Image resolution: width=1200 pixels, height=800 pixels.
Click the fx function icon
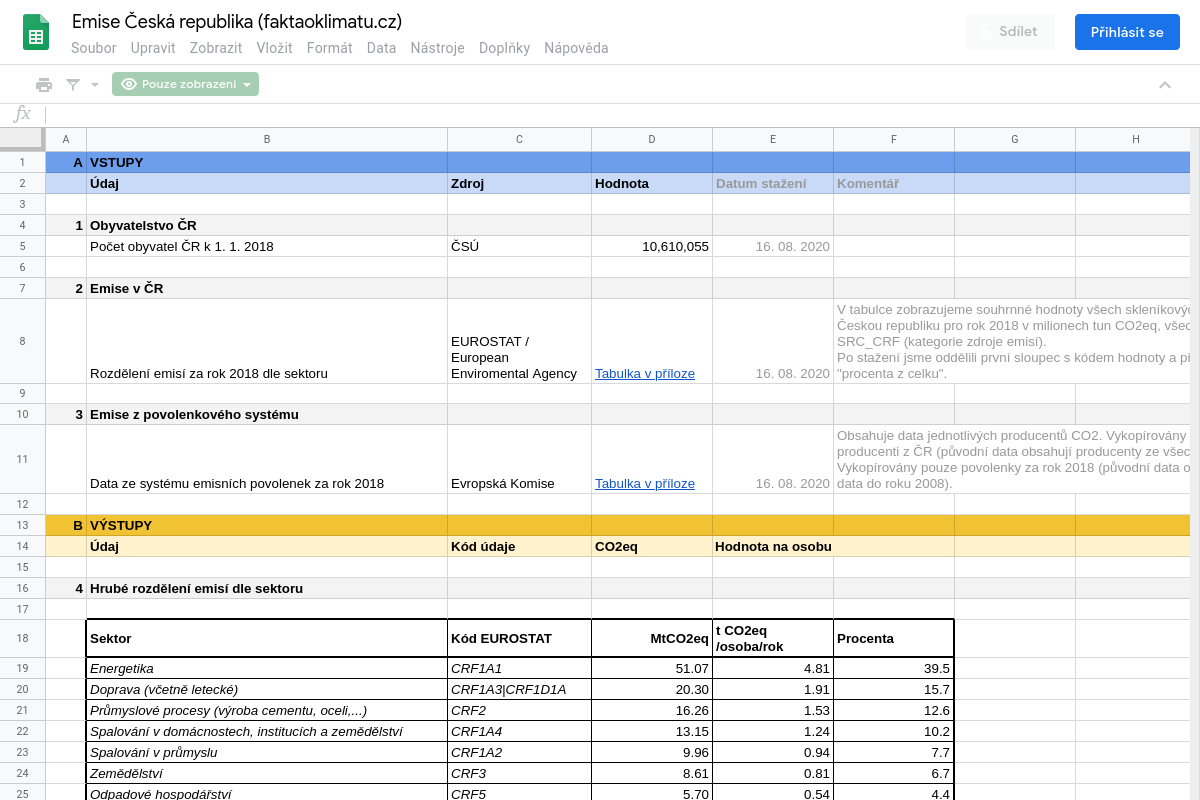[x=22, y=114]
